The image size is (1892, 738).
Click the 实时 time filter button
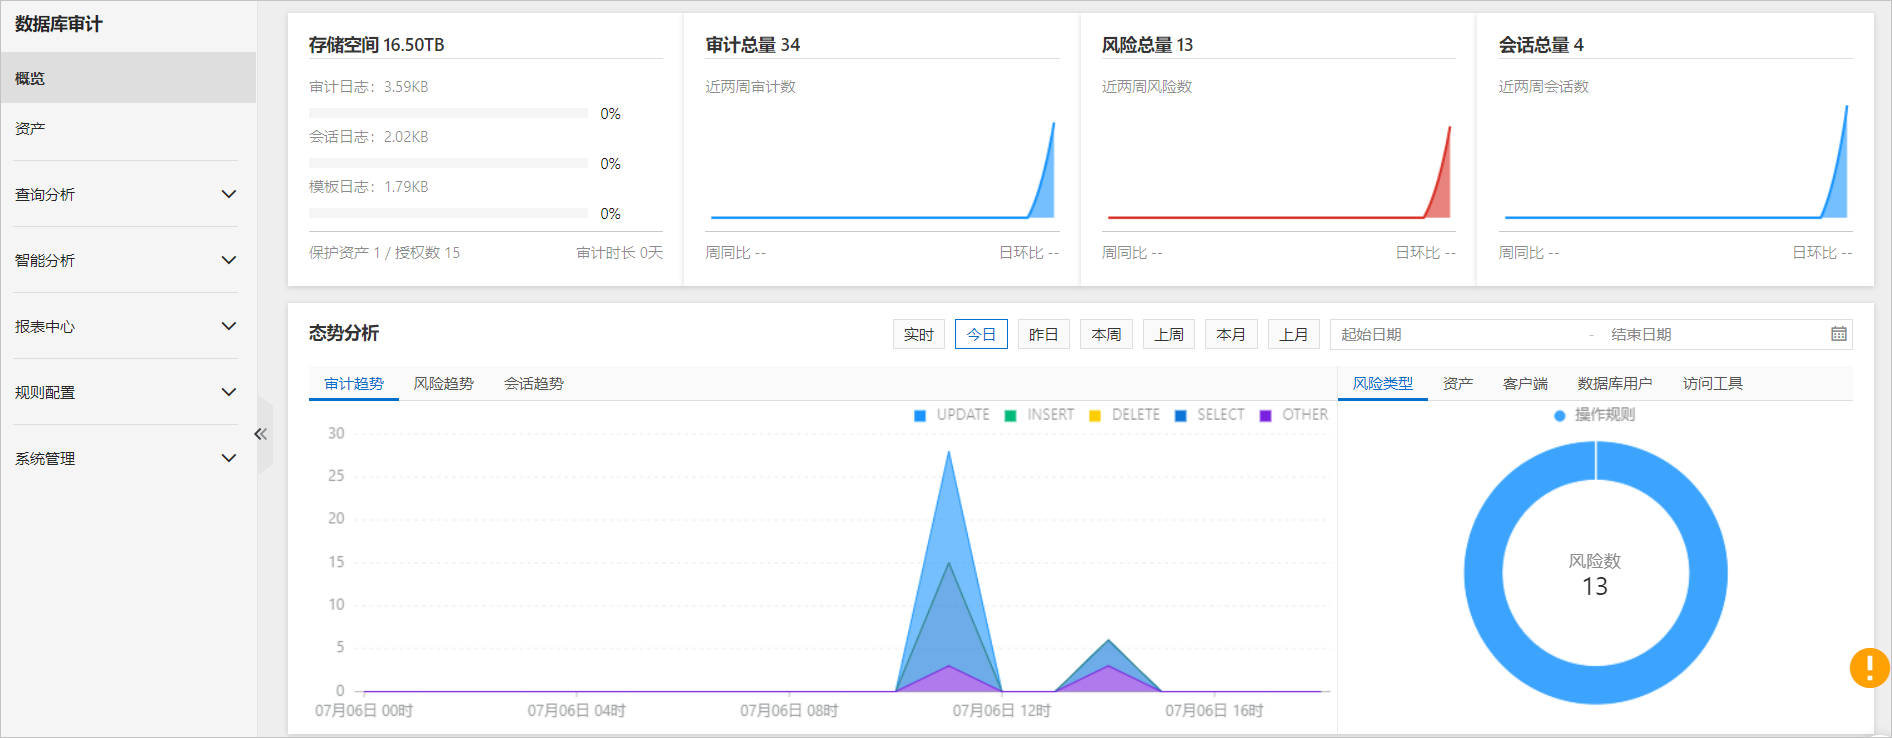point(919,334)
